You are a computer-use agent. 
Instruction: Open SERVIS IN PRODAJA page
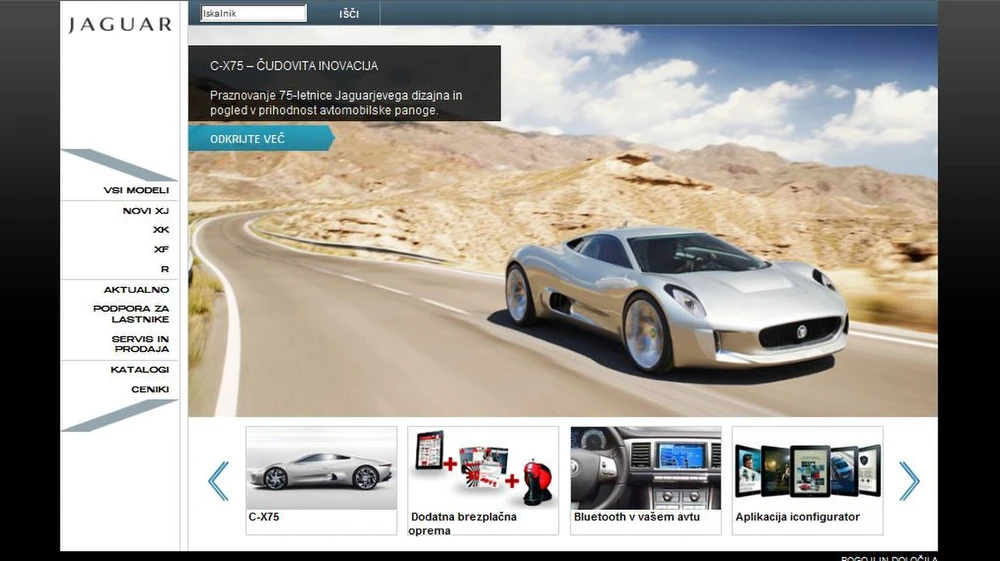141,344
